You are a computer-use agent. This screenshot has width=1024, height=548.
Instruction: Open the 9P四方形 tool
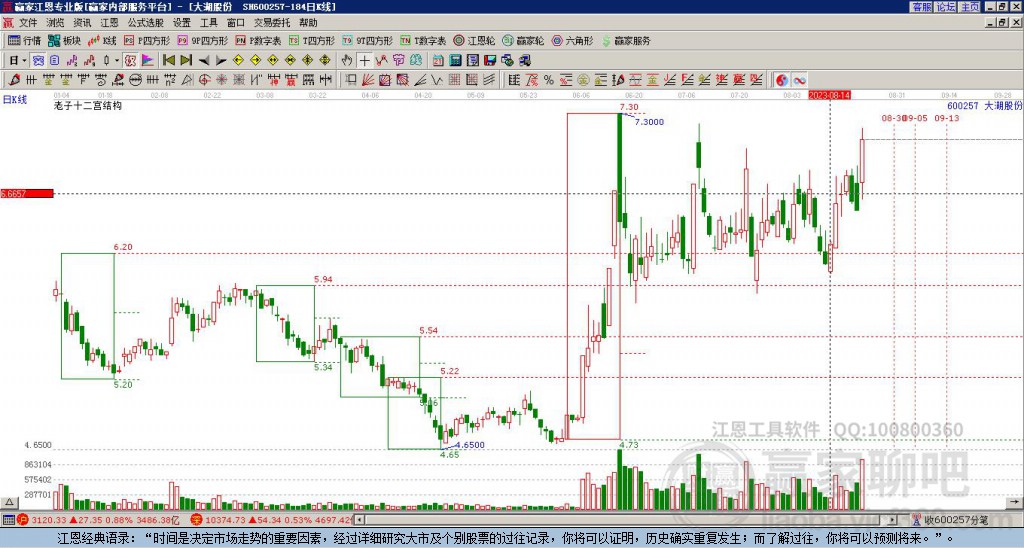click(202, 40)
